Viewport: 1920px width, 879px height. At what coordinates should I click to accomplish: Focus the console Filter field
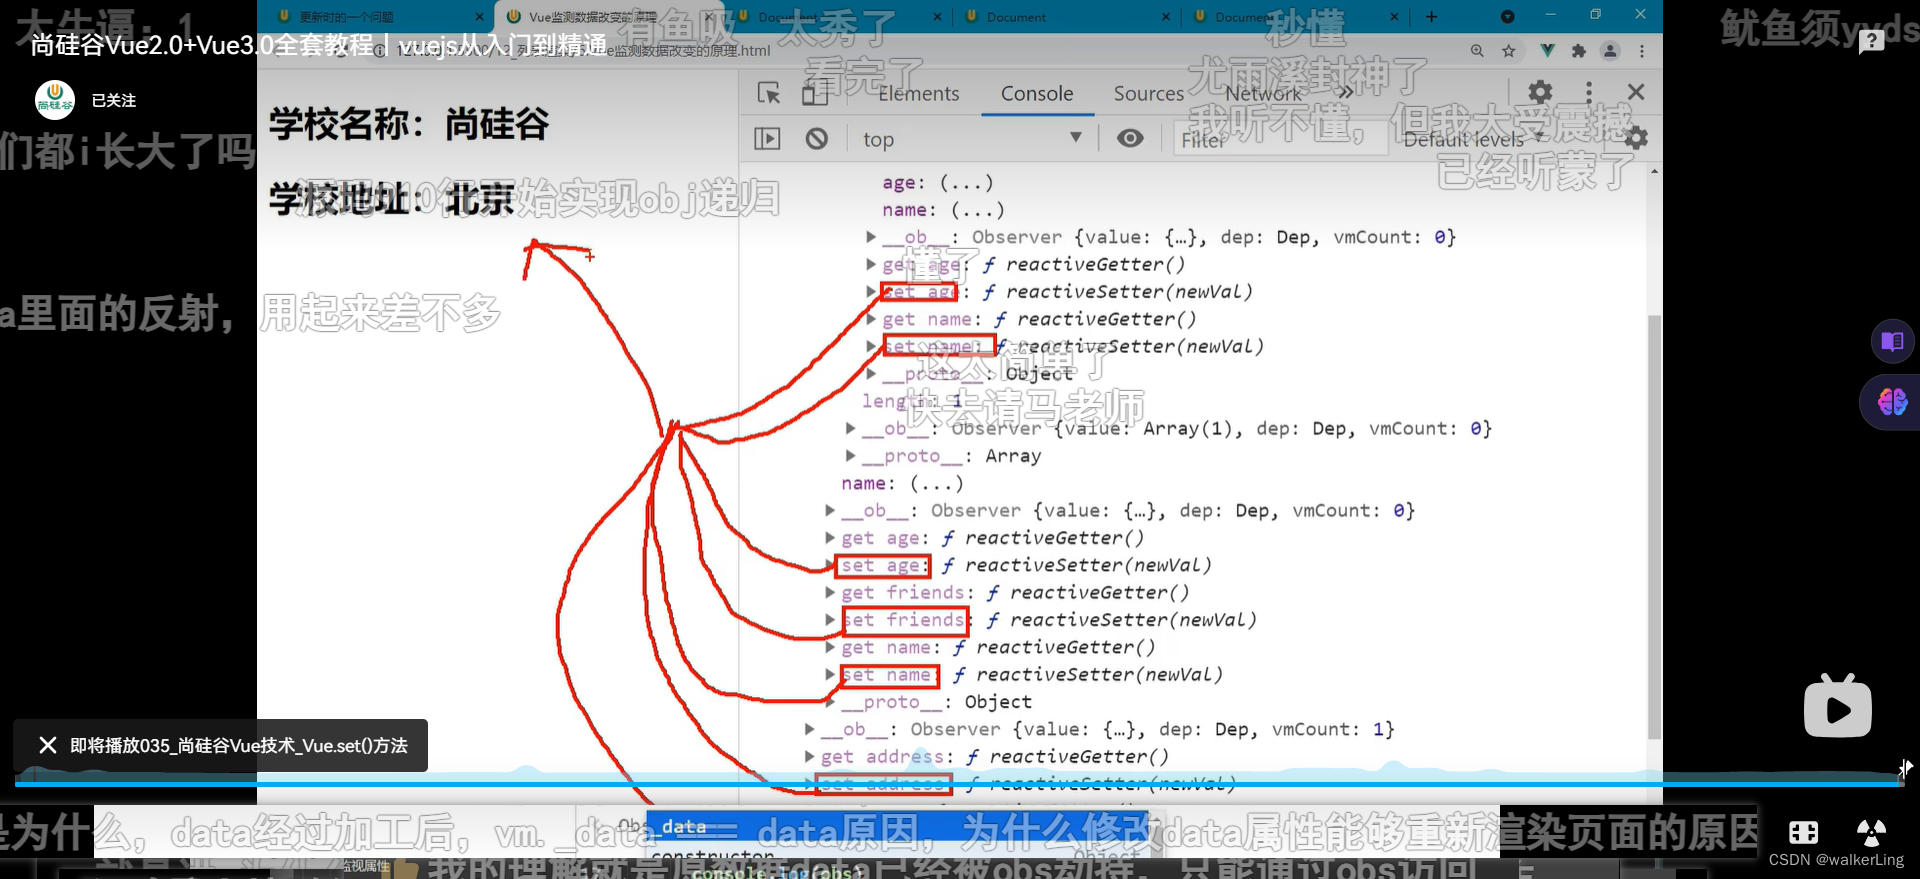(1280, 140)
